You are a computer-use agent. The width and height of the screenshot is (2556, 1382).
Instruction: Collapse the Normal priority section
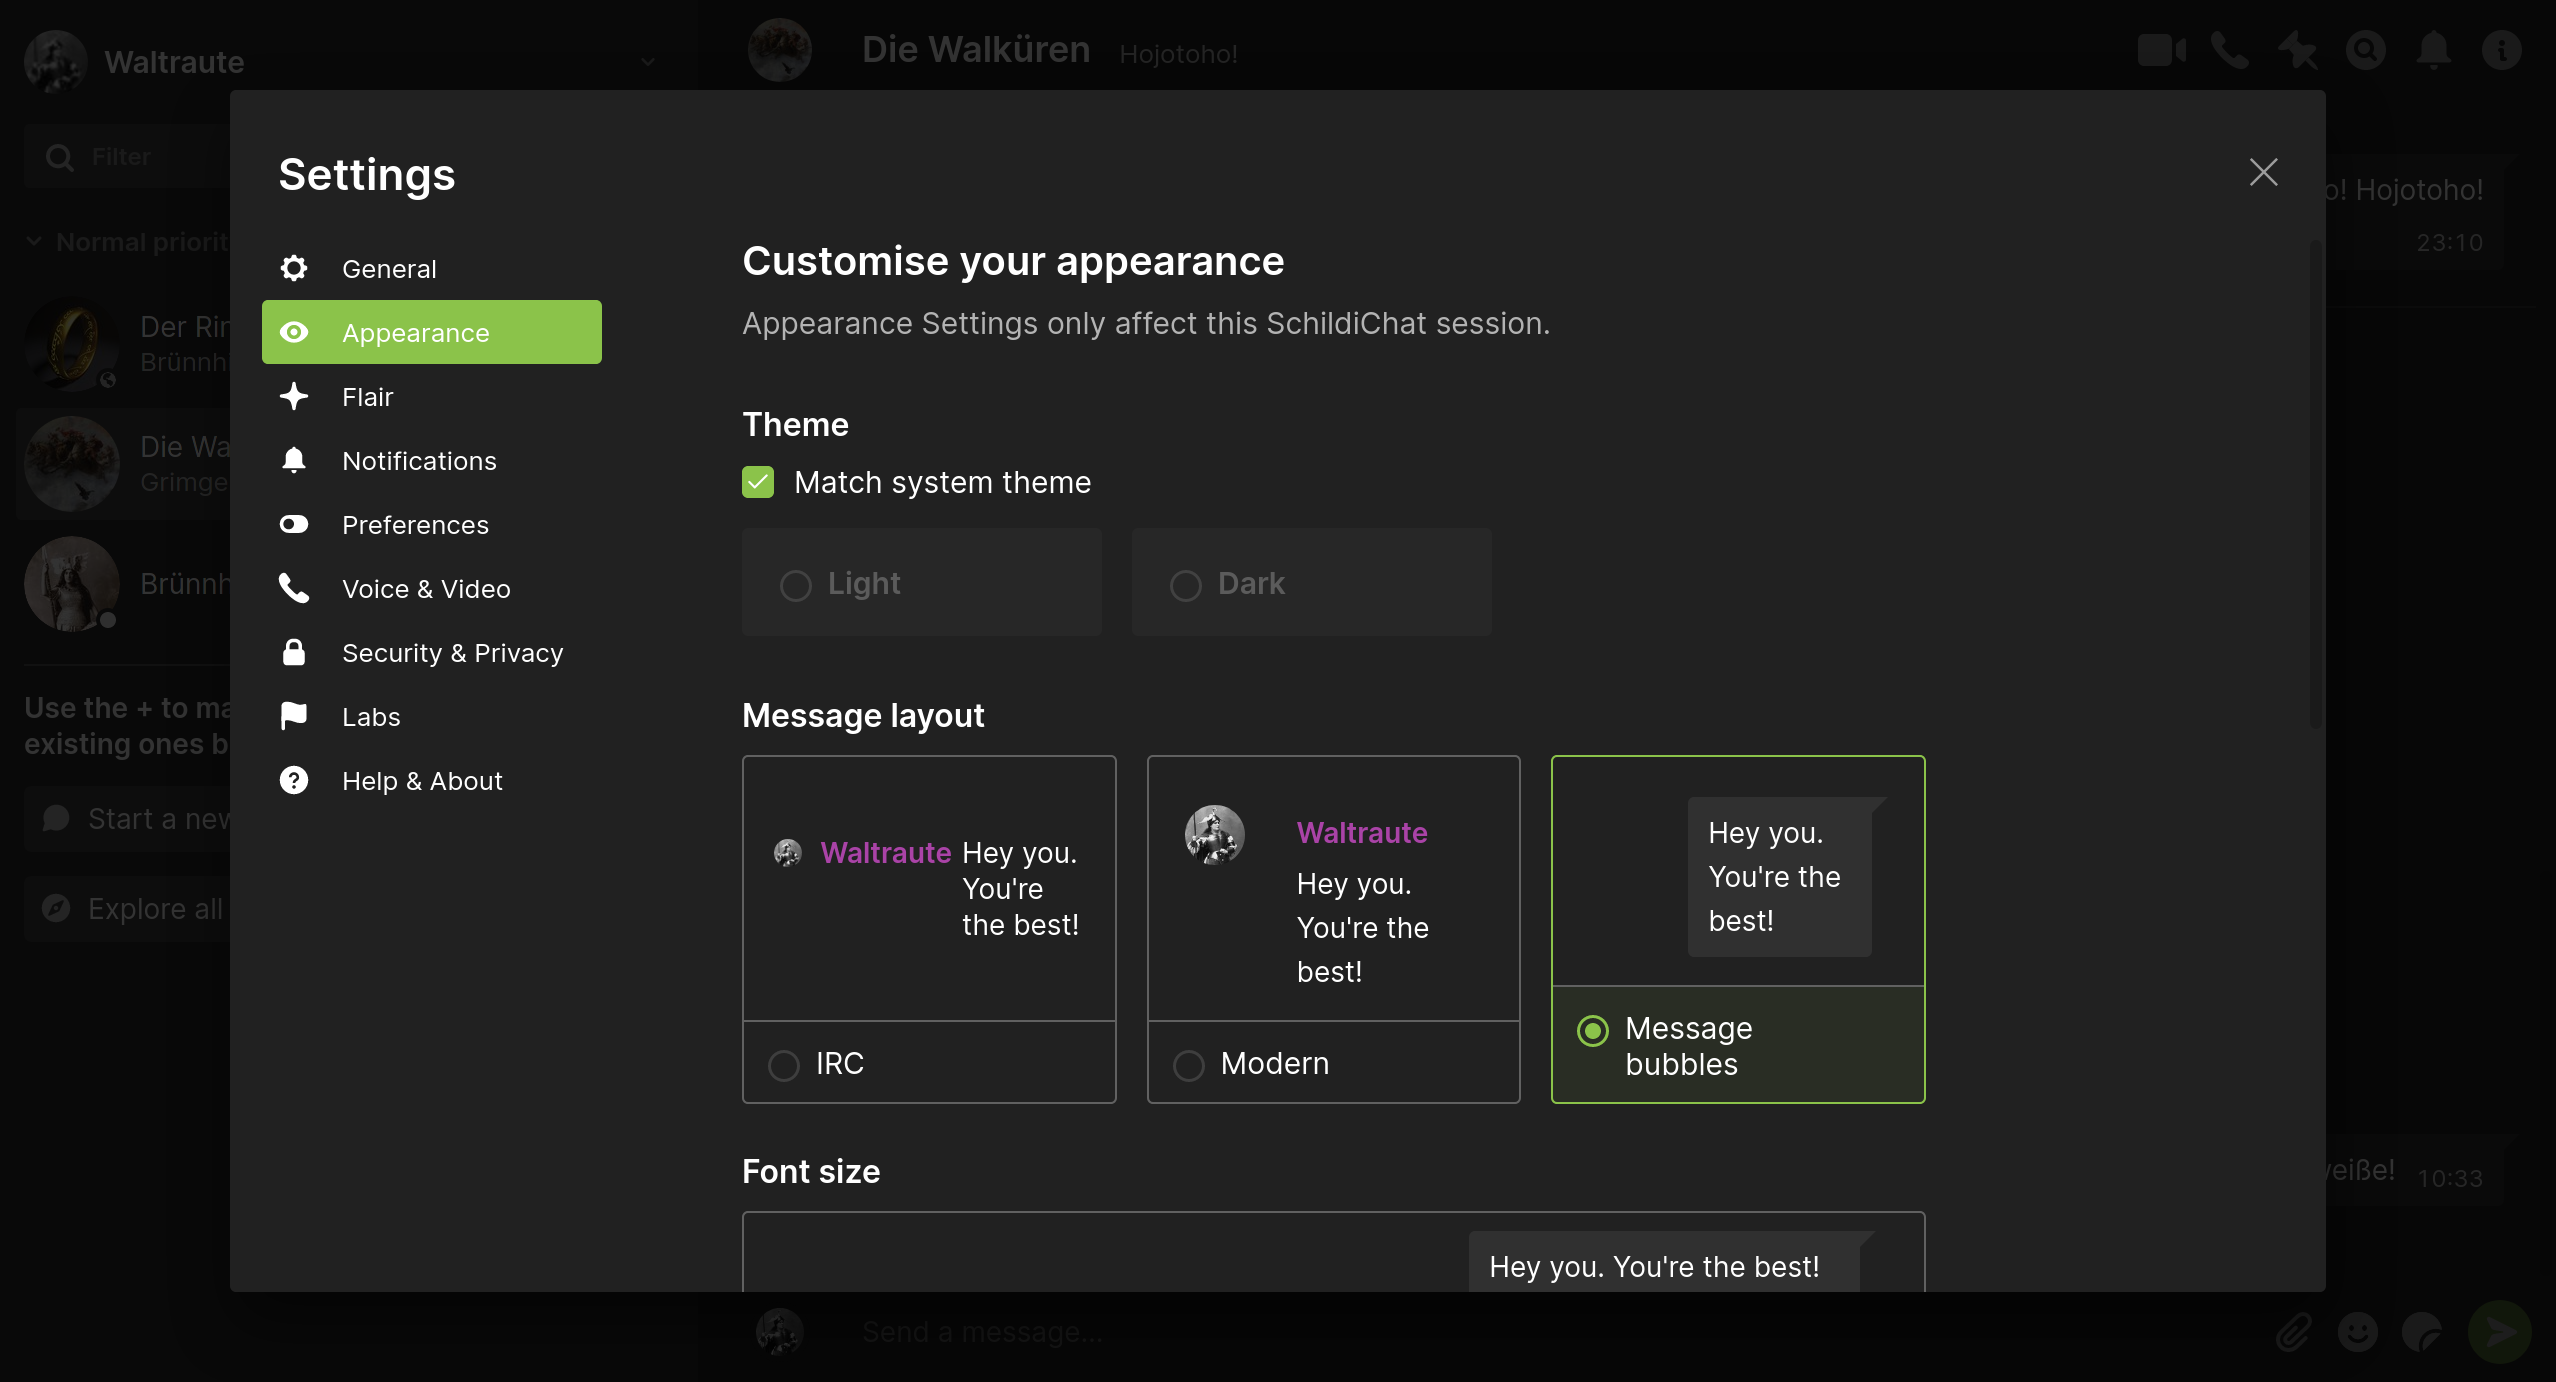(34, 242)
